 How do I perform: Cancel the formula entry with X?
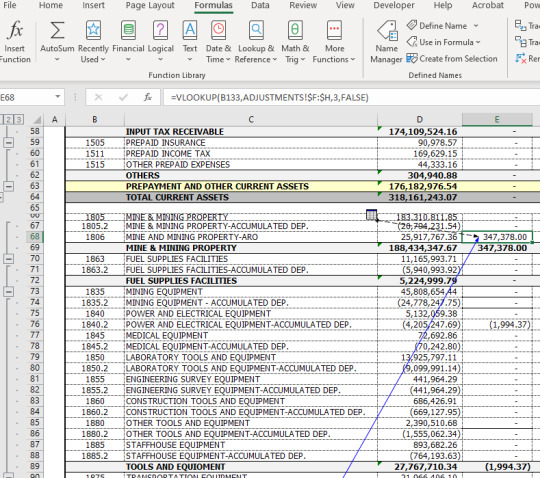pyautogui.click(x=98, y=97)
